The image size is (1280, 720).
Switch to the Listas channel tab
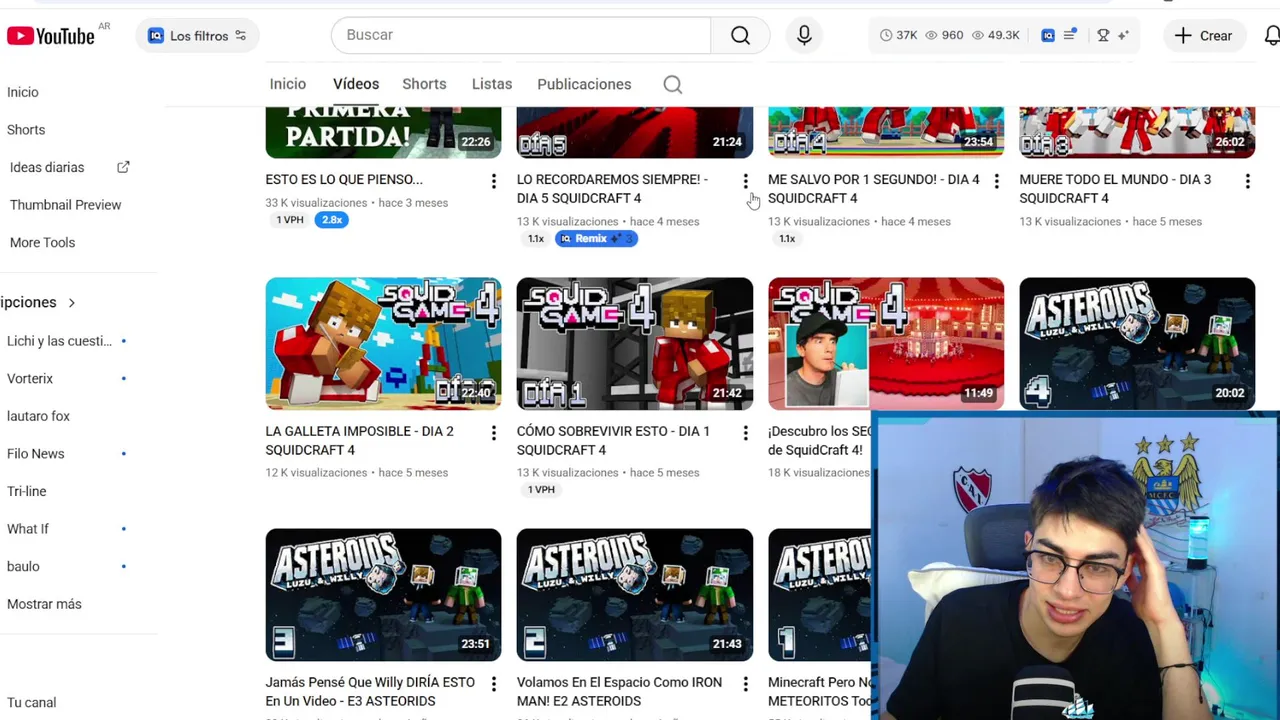click(x=492, y=84)
